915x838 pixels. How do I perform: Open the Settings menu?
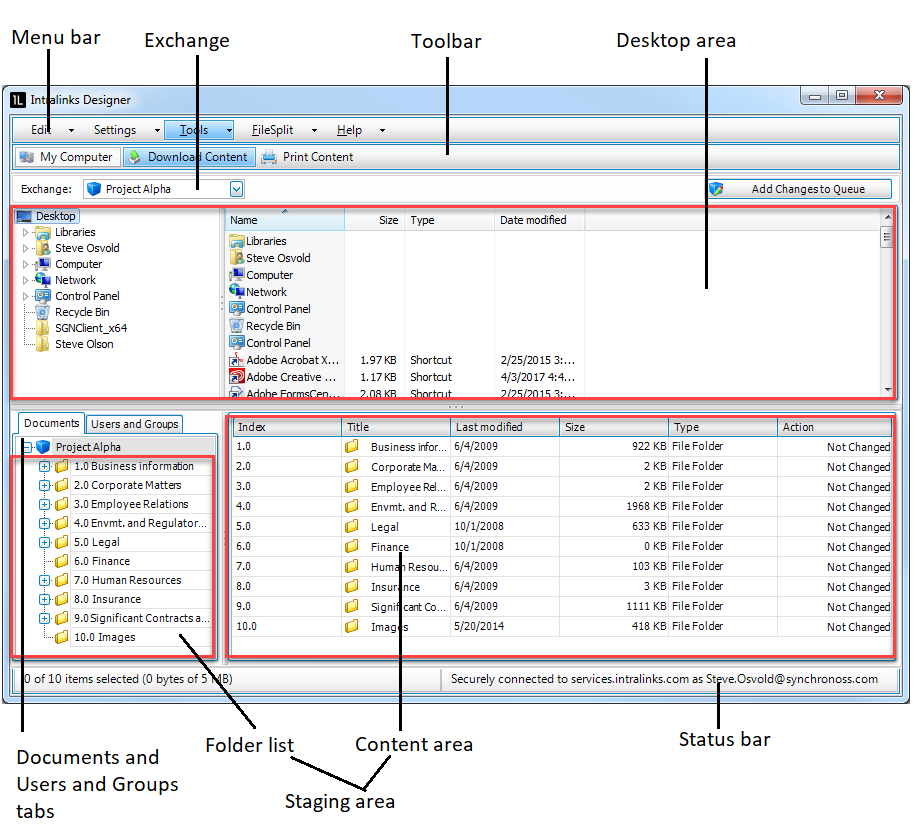coord(126,130)
